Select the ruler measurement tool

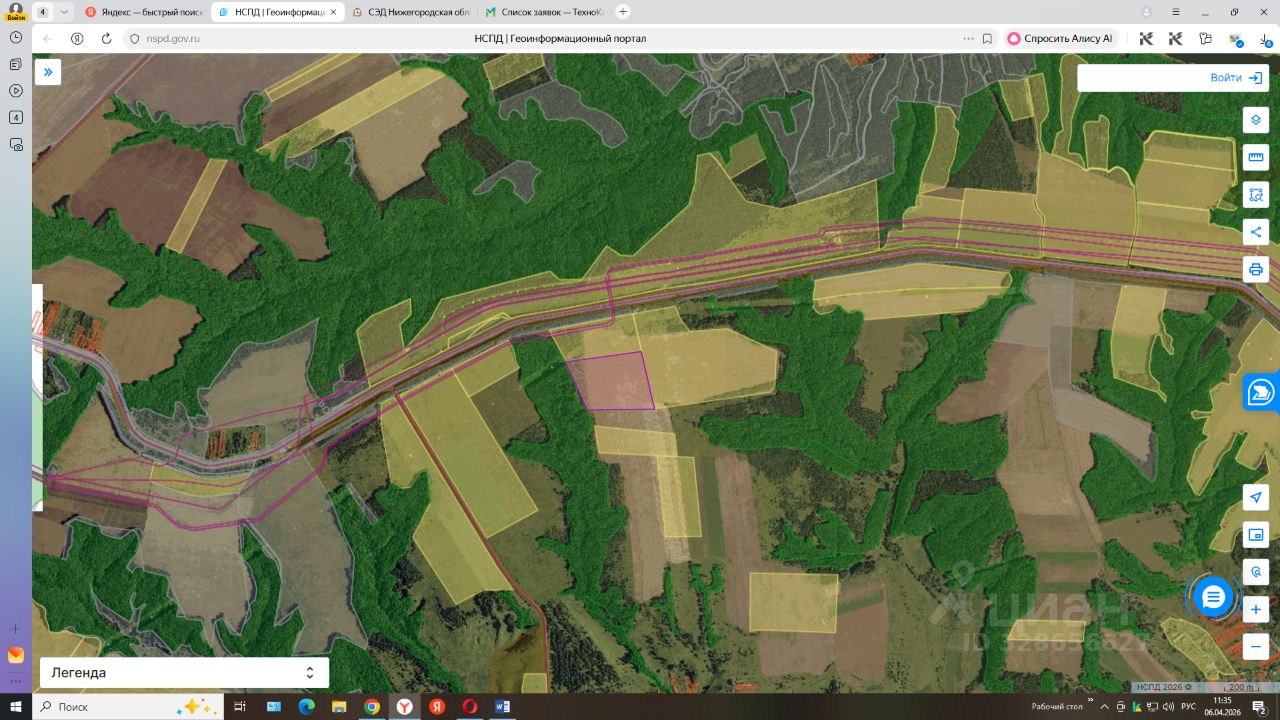[1256, 157]
